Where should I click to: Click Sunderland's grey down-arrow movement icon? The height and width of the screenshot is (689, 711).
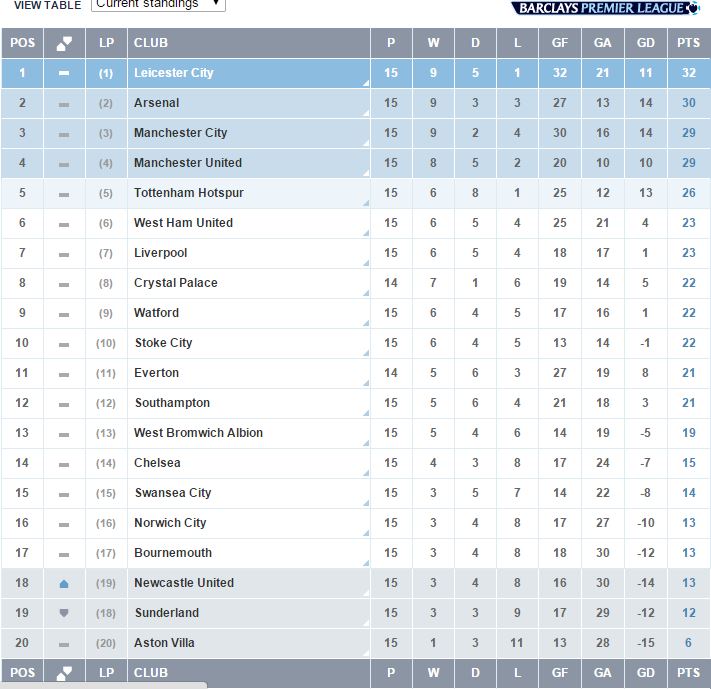tap(64, 613)
